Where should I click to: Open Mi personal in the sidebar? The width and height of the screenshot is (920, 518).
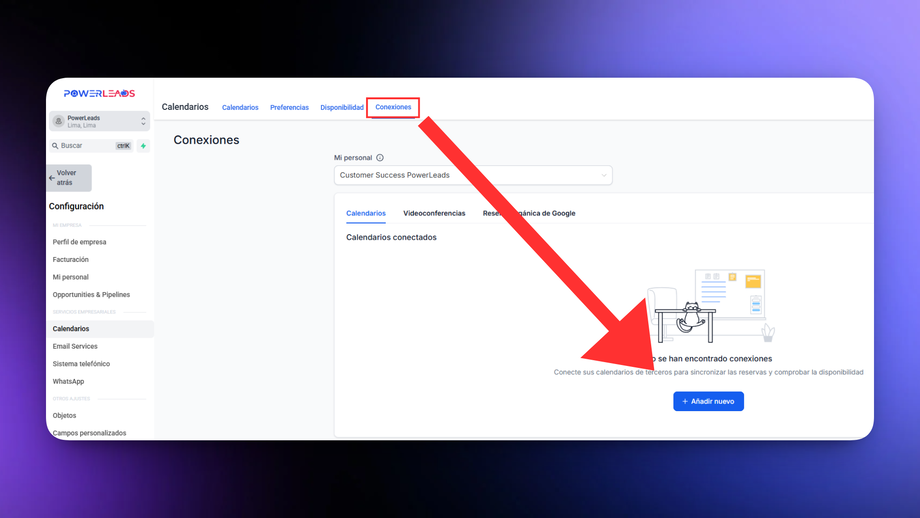70,277
